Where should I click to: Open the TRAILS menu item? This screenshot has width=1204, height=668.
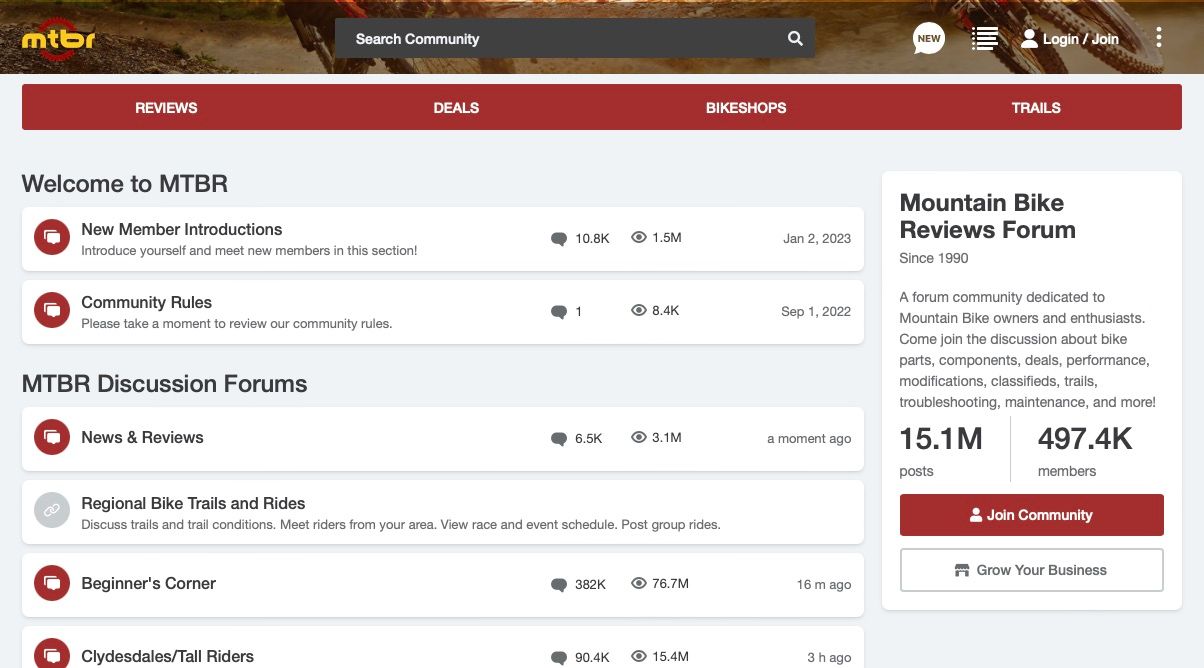coord(1036,107)
